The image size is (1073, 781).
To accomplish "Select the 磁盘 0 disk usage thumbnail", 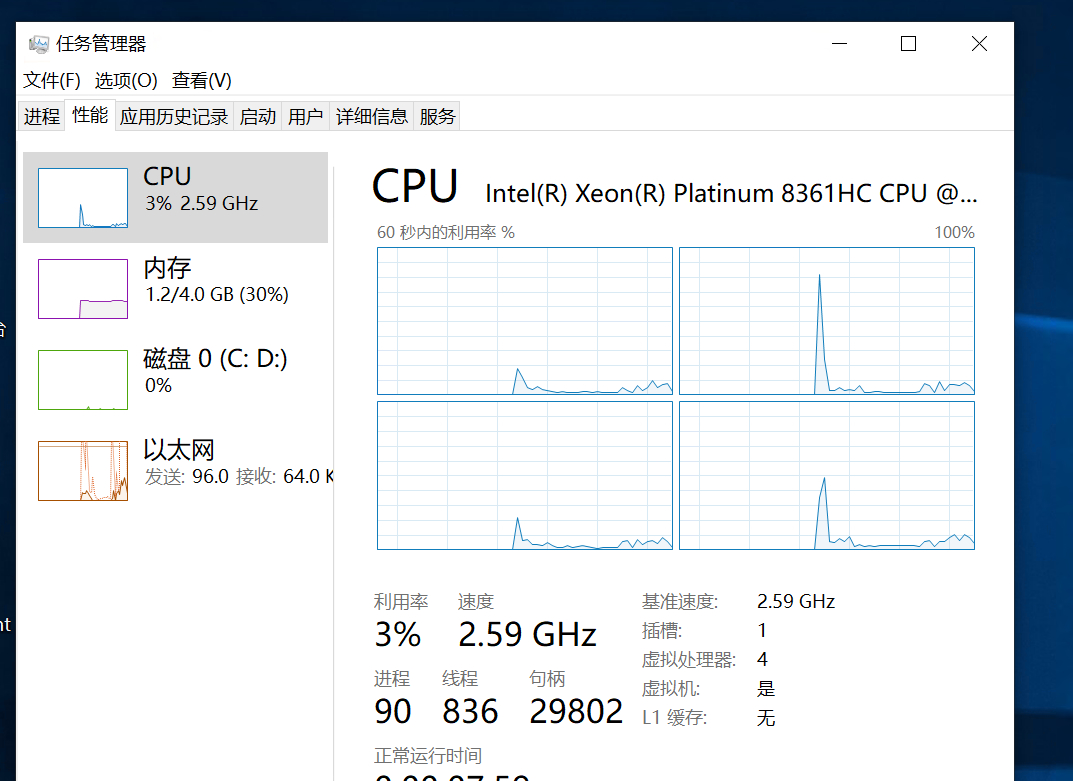I will pos(83,380).
